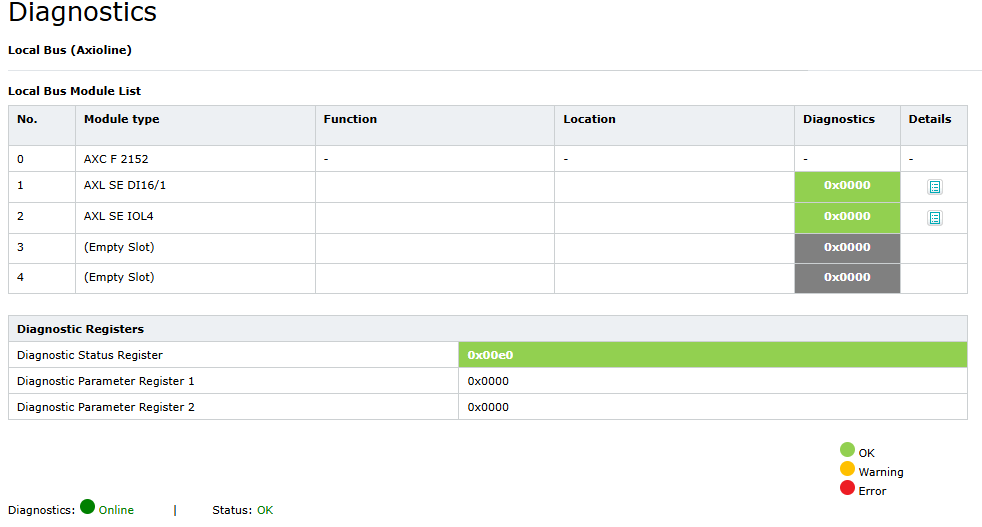
Task: Select the (Empty Slot) entry in row 4
Action: (119, 277)
